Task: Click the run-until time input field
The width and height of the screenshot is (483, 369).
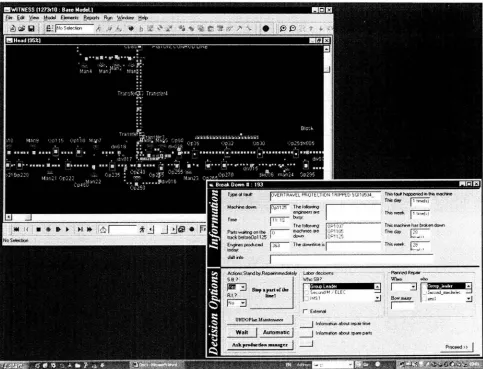Action: [123, 230]
